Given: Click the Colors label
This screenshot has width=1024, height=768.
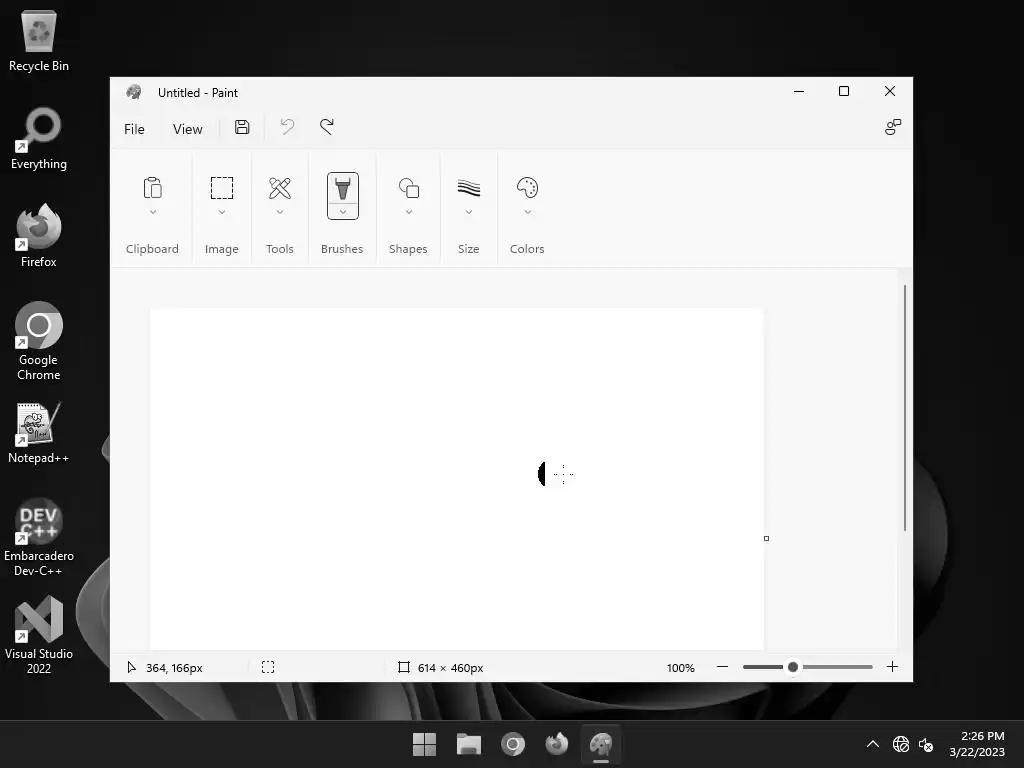Looking at the screenshot, I should click(x=527, y=249).
